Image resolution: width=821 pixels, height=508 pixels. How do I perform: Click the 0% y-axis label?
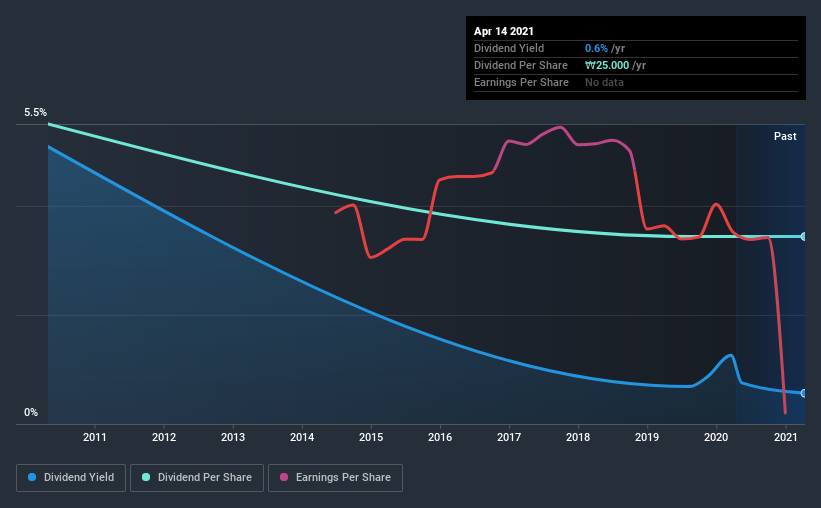(x=31, y=413)
